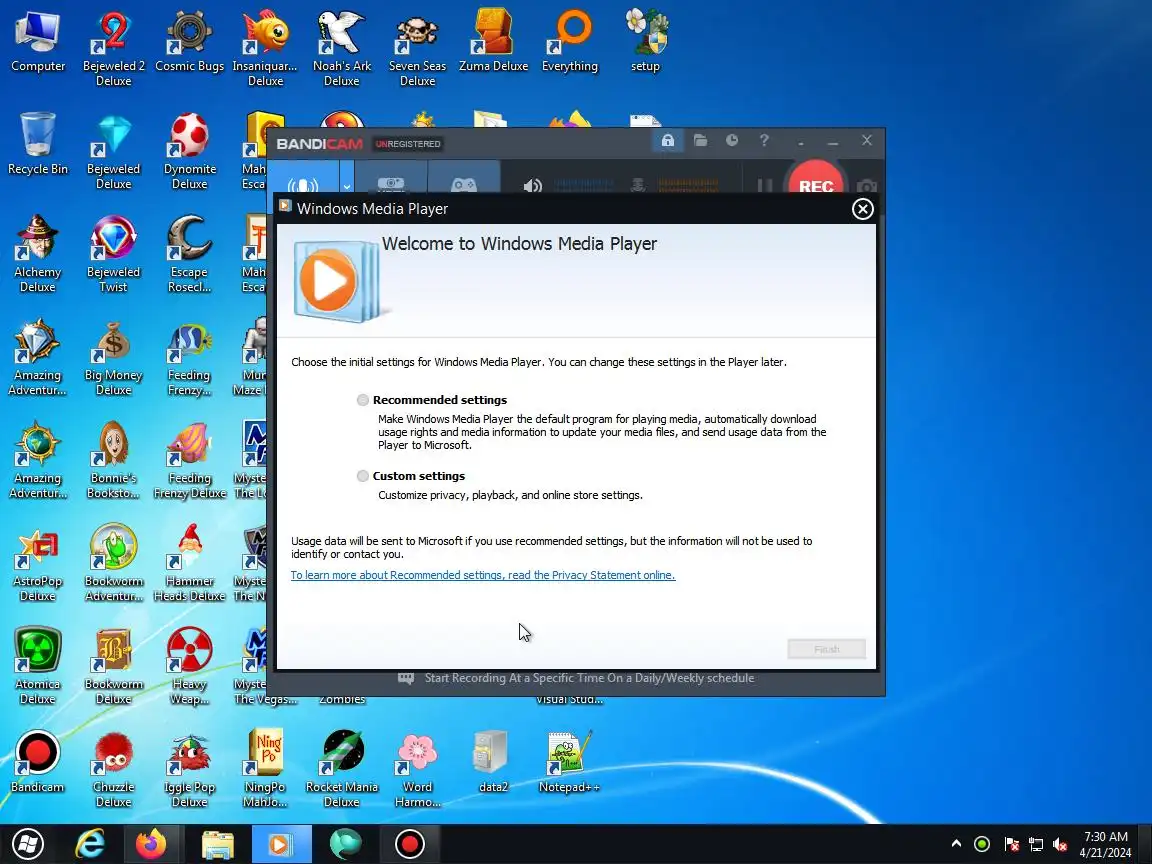Click the muted volume tray icon
Screen dimensions: 1152x864
click(x=1059, y=844)
